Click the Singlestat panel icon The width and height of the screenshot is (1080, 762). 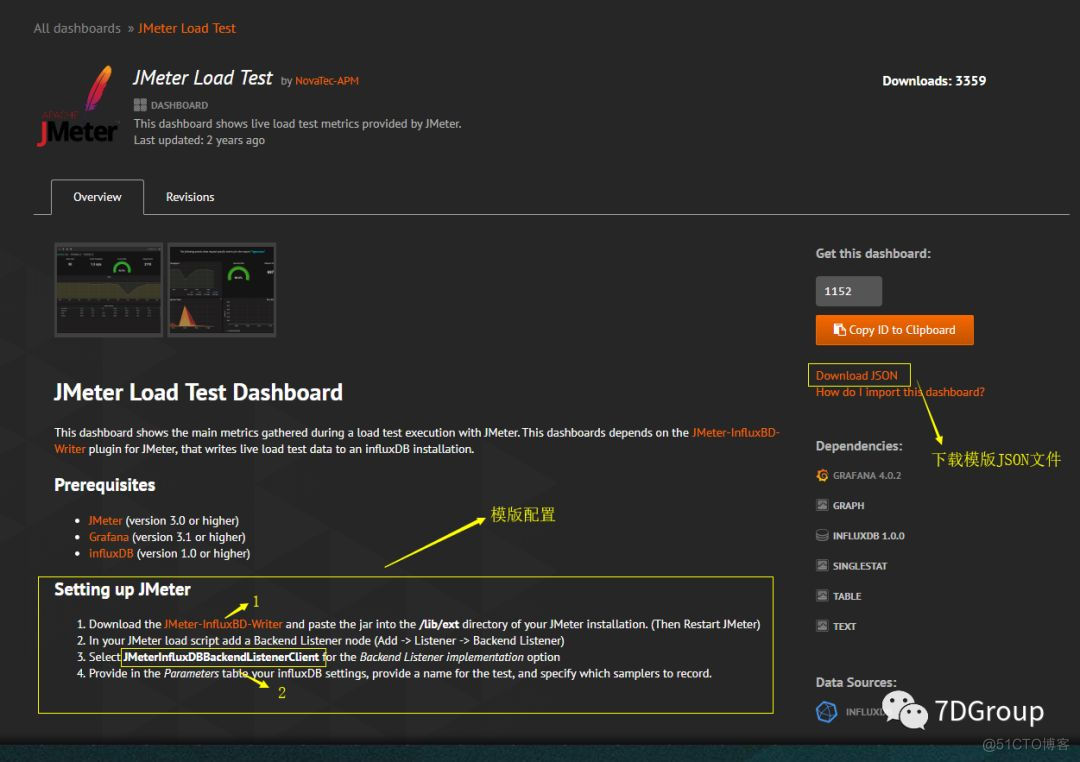click(x=822, y=566)
